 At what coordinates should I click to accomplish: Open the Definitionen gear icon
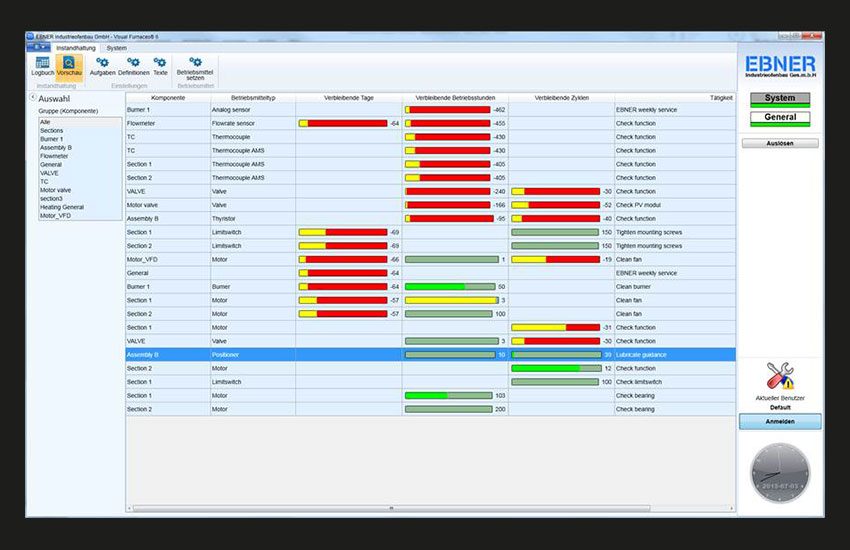[x=133, y=67]
